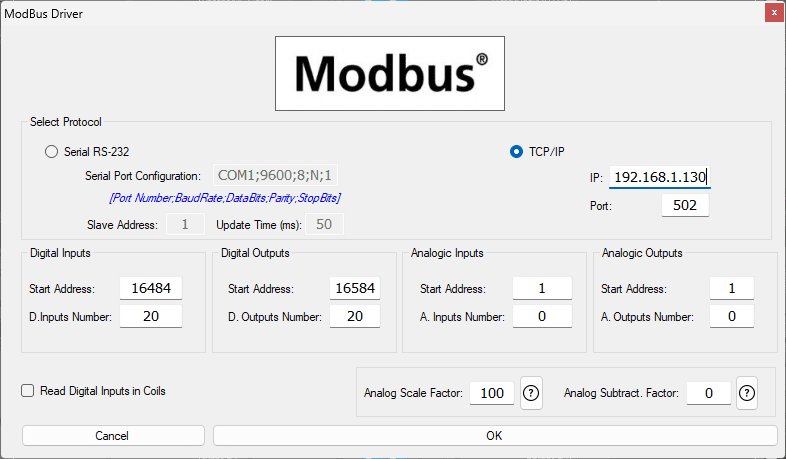Focus the Digital Outputs Start Address field
Viewport: 786px width, 459px height.
tap(355, 289)
